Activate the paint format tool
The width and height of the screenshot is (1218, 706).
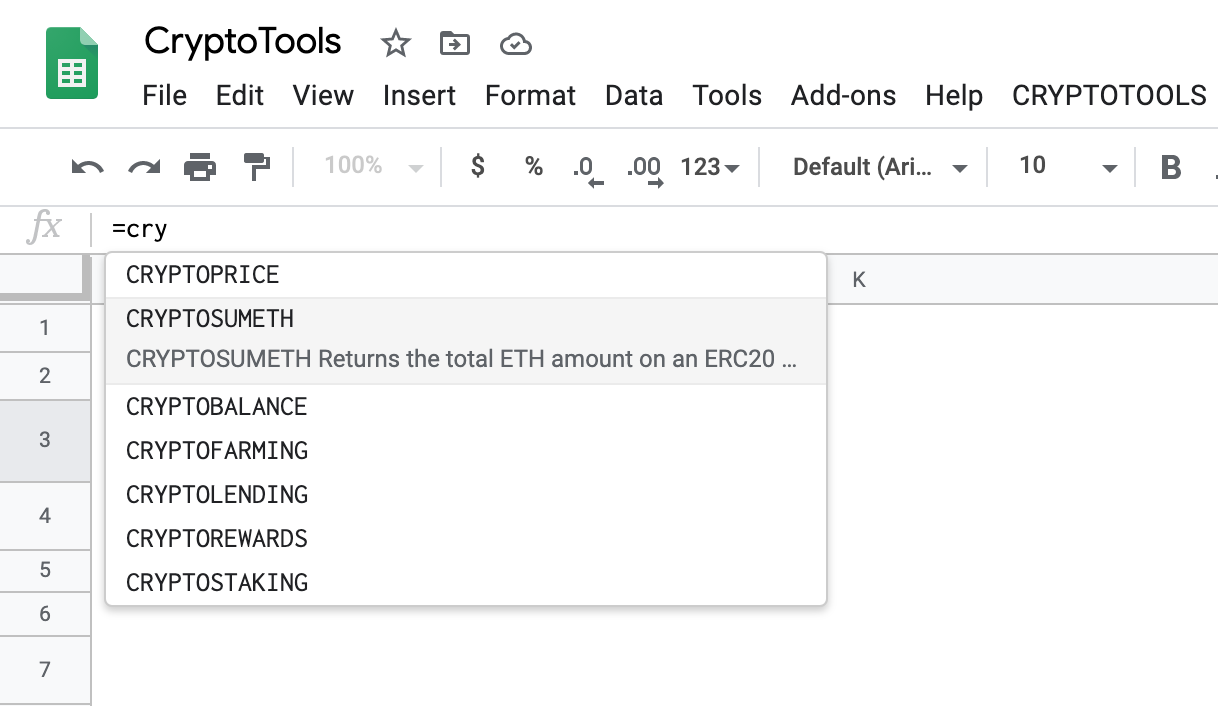(257, 167)
